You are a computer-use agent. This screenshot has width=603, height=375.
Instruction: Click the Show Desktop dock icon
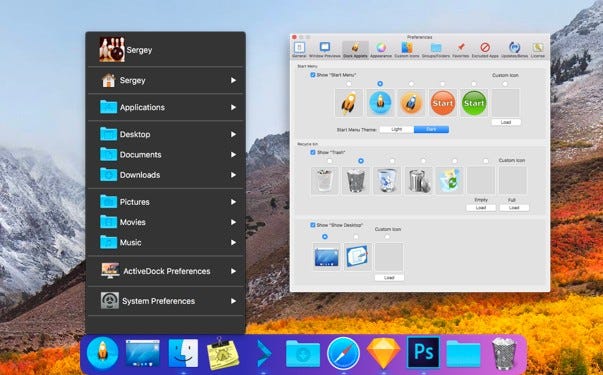point(142,353)
